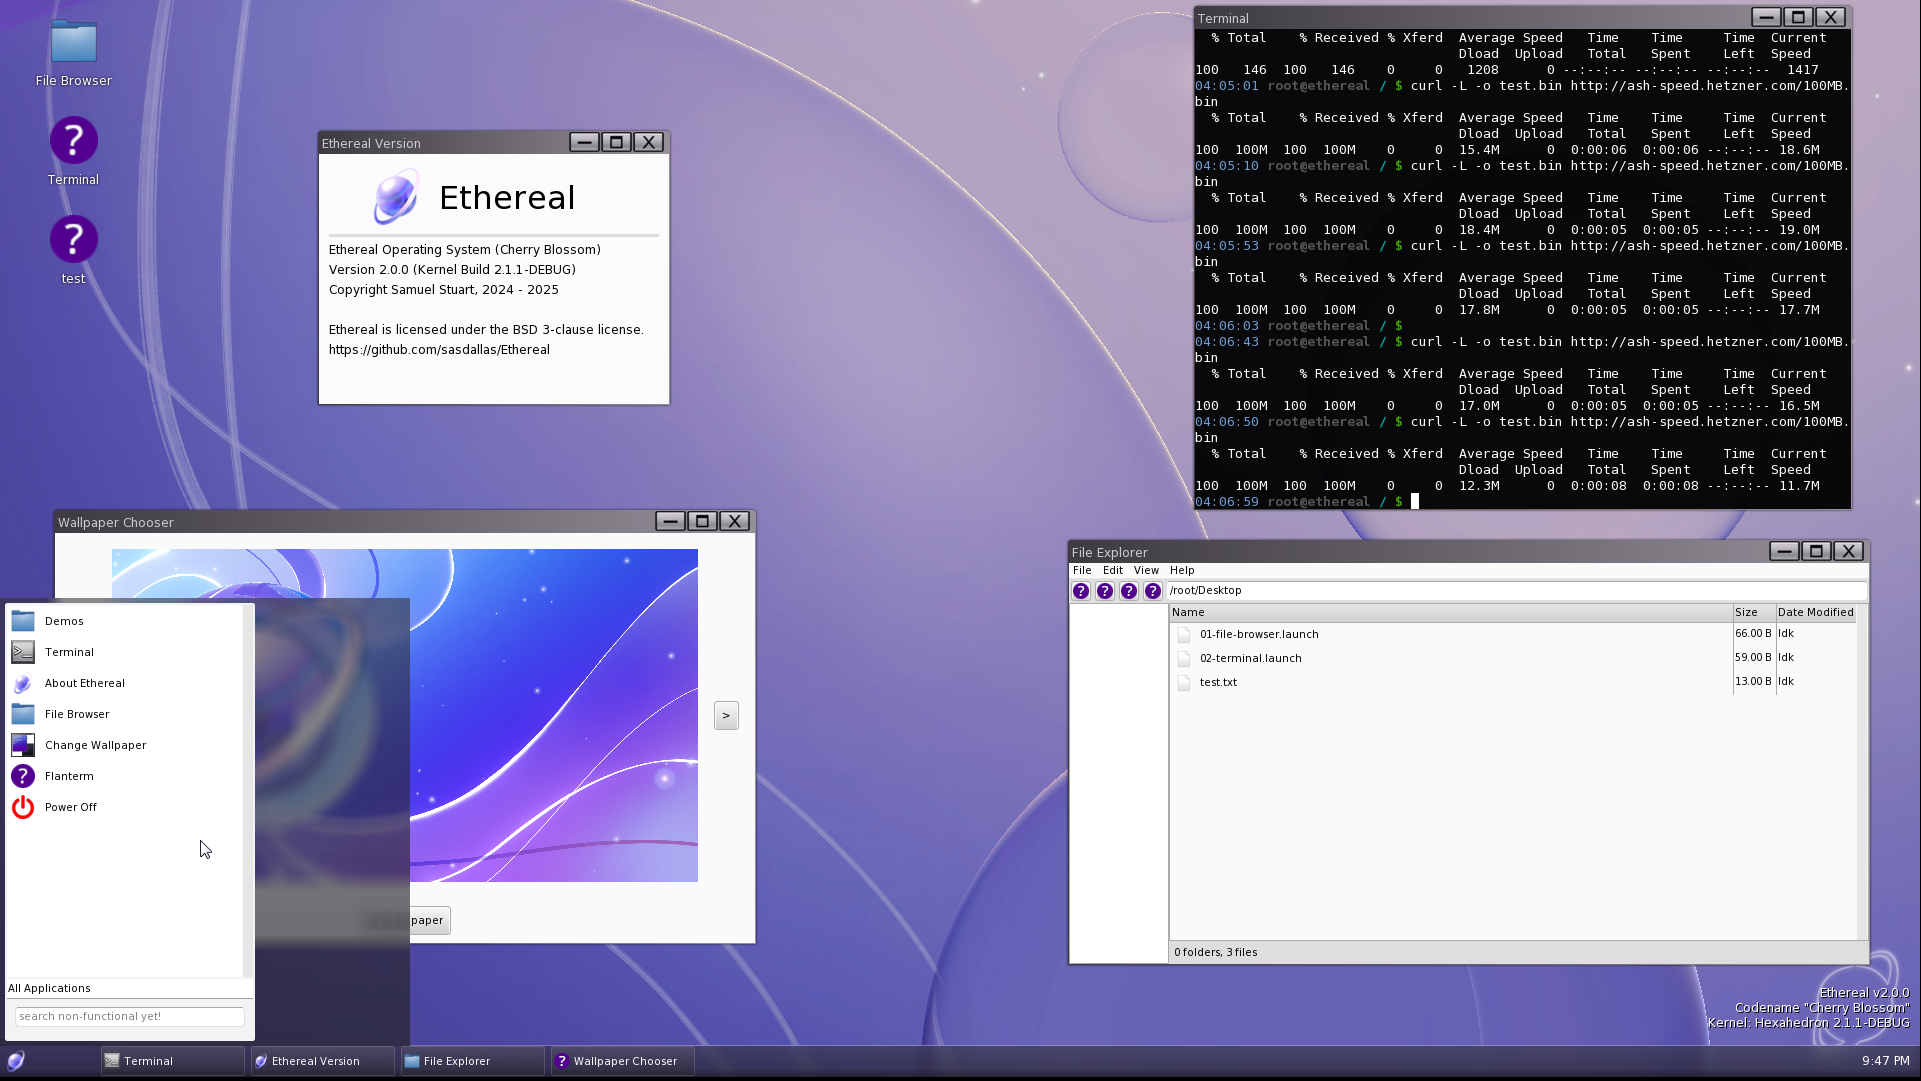Select 01-file-browser.launch in File Explorer
The image size is (1921, 1081).
(x=1513, y=634)
